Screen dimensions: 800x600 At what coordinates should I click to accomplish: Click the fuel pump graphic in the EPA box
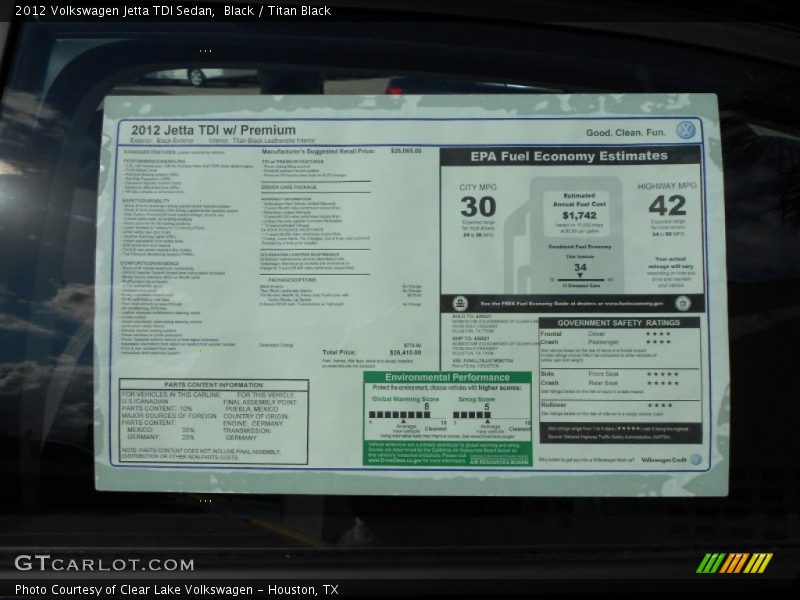566,235
